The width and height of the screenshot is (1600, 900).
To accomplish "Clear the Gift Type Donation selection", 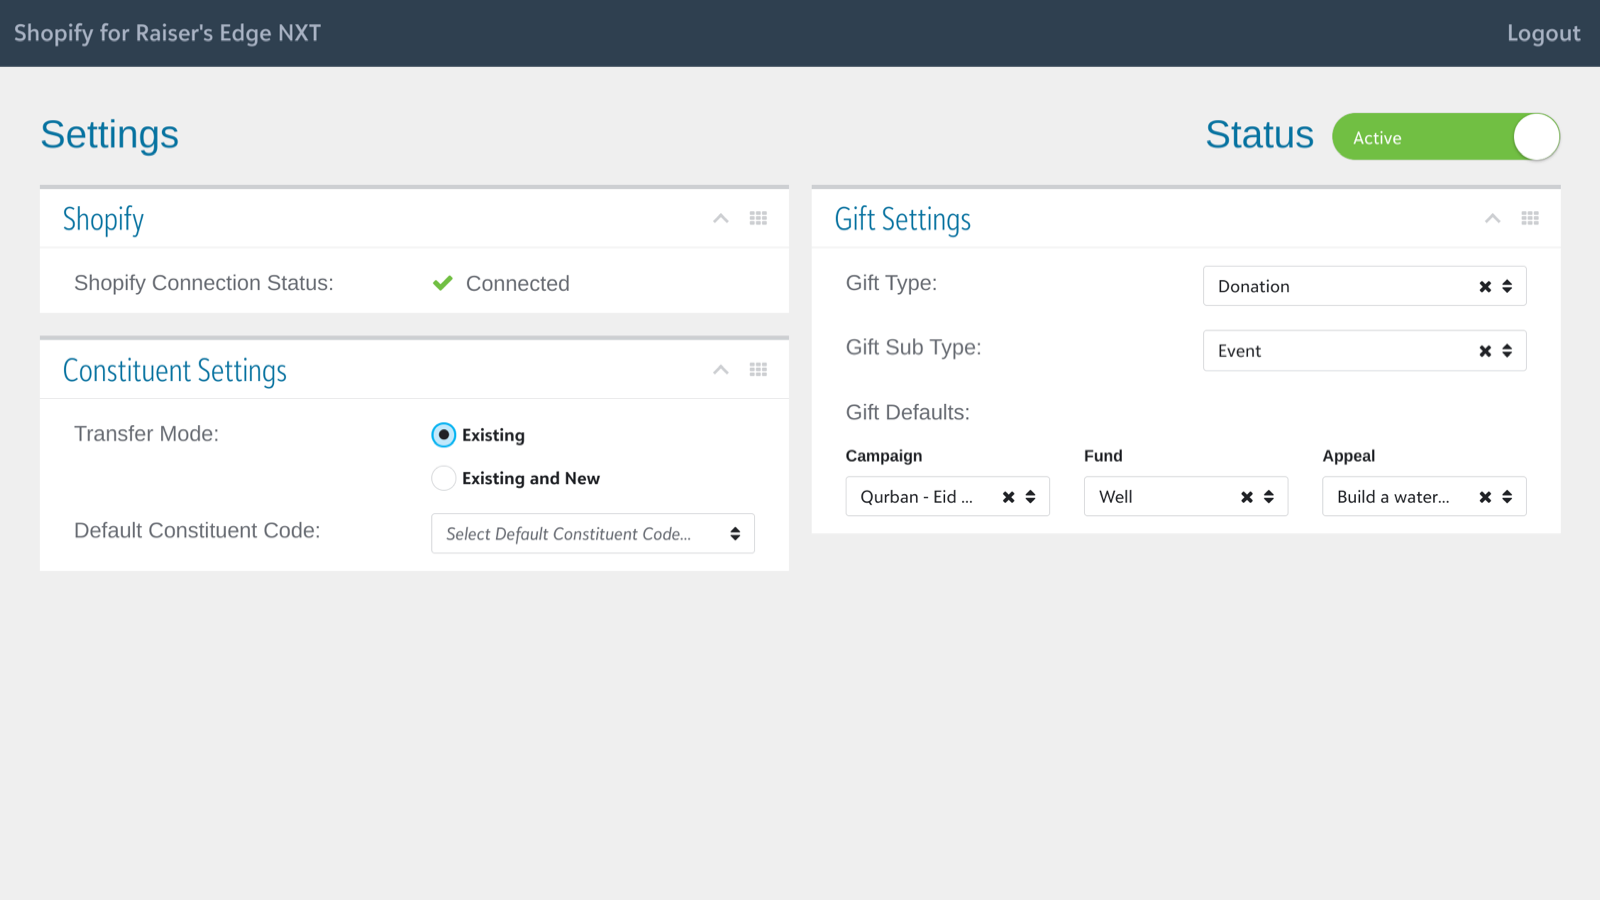I will pyautogui.click(x=1485, y=287).
